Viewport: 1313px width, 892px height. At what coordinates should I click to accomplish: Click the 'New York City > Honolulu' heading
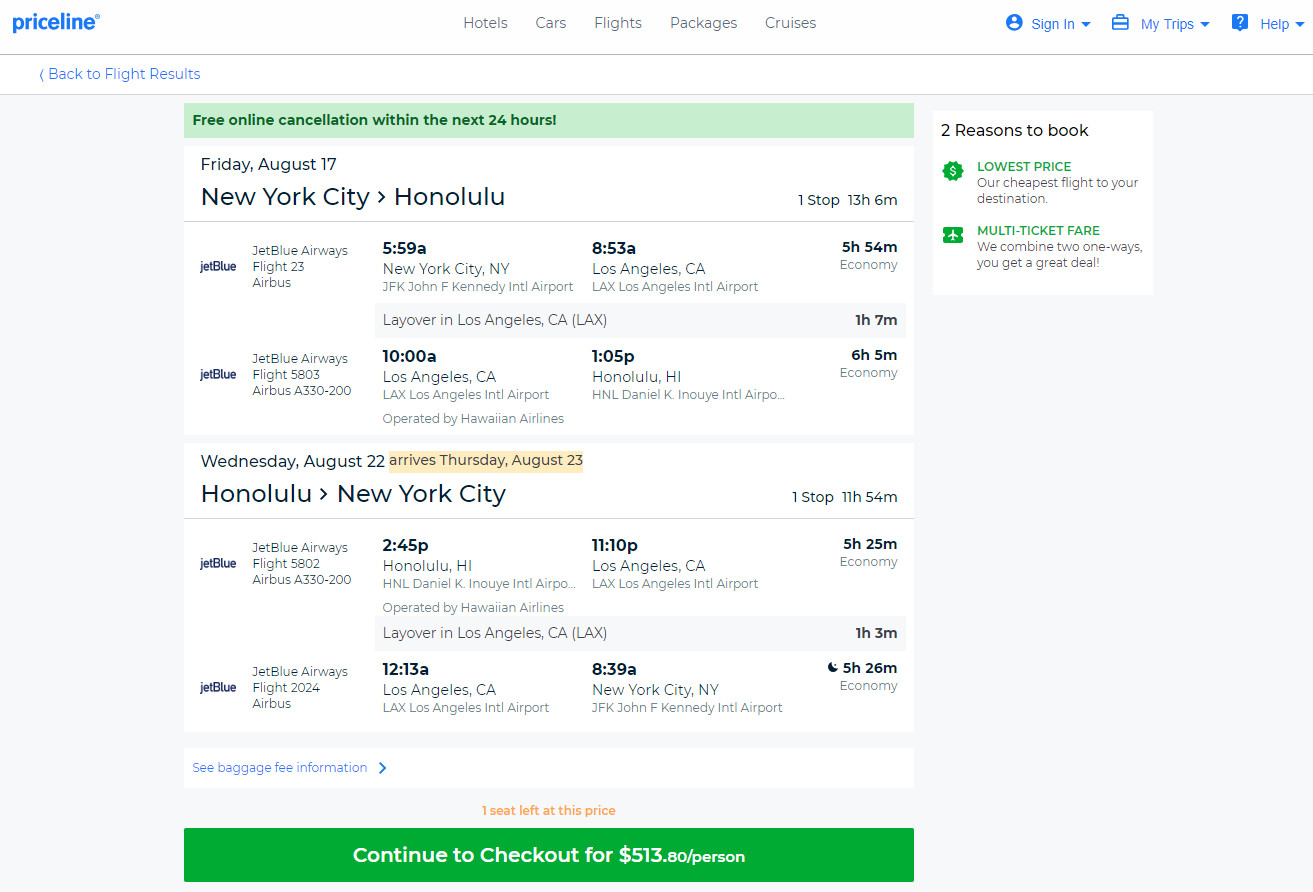353,196
